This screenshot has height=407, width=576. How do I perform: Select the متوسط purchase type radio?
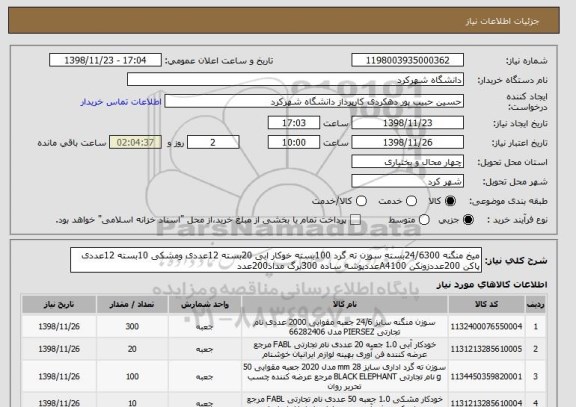coord(424,220)
